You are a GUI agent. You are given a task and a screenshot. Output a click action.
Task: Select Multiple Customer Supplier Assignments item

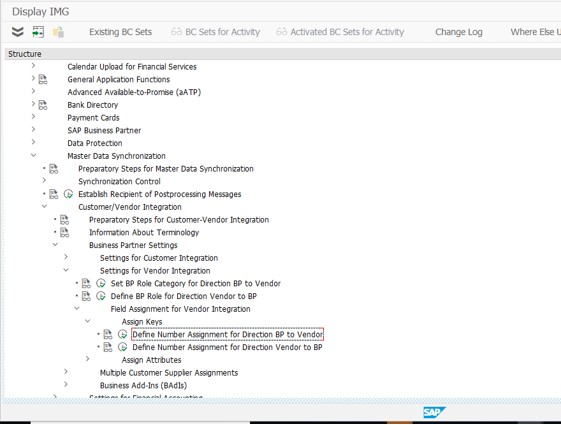(169, 373)
